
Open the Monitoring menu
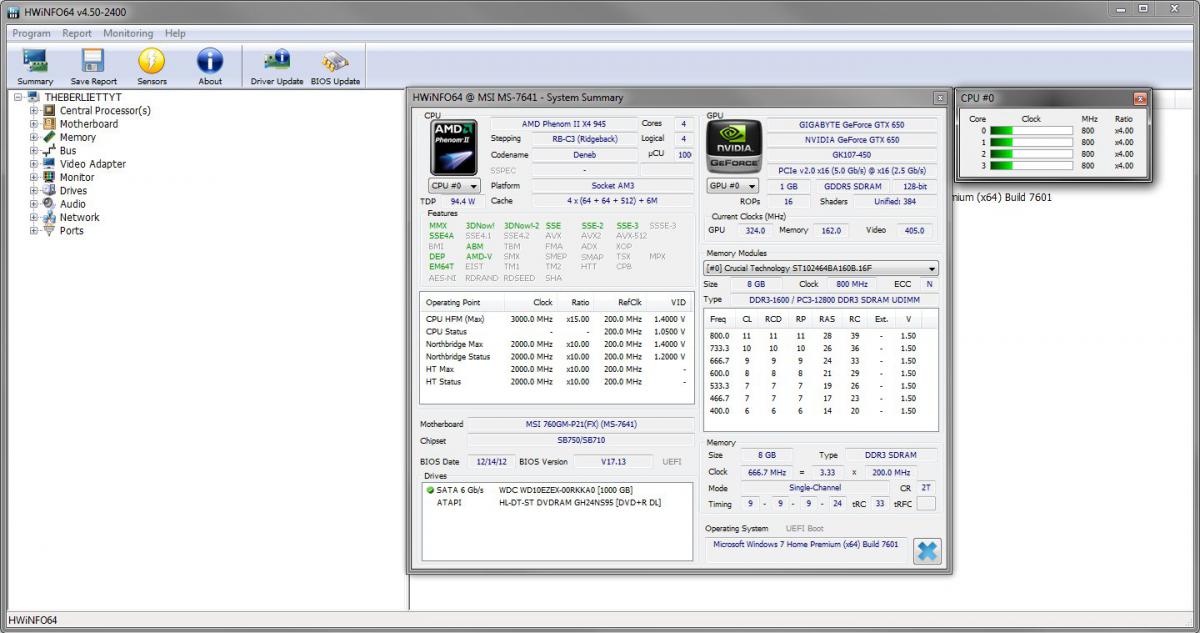(128, 33)
